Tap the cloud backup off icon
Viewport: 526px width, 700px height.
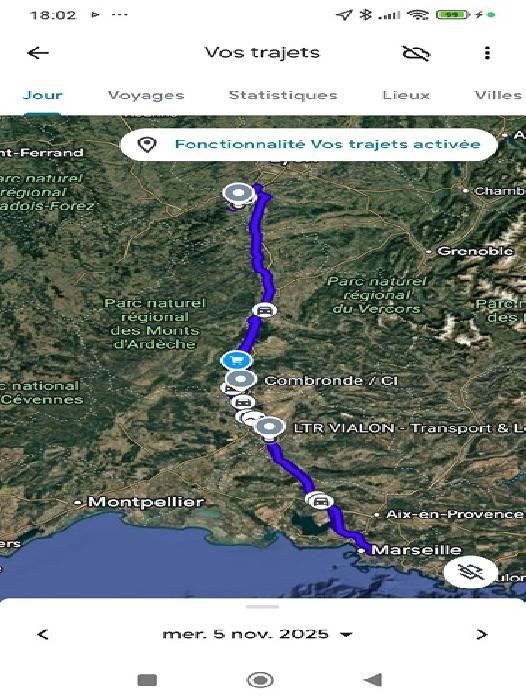tap(416, 53)
